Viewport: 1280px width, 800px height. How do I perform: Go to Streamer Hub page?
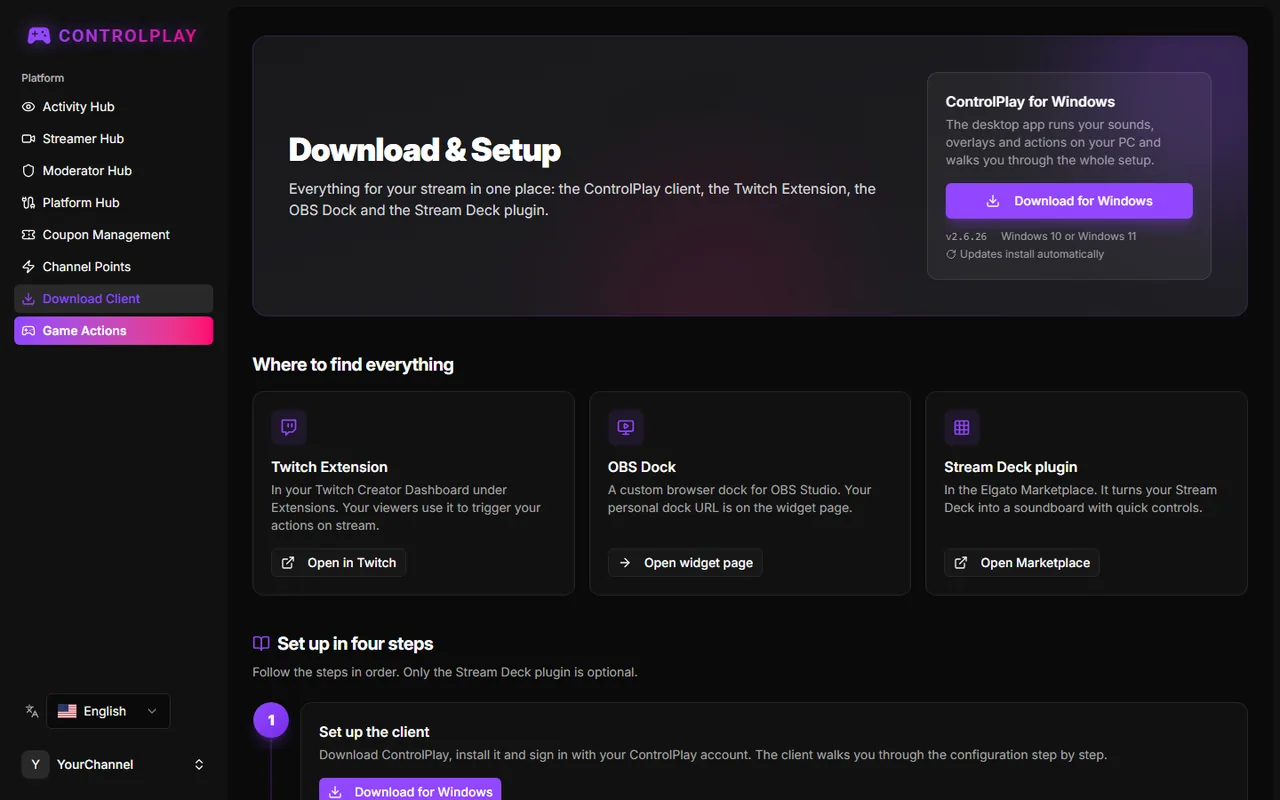coord(113,139)
